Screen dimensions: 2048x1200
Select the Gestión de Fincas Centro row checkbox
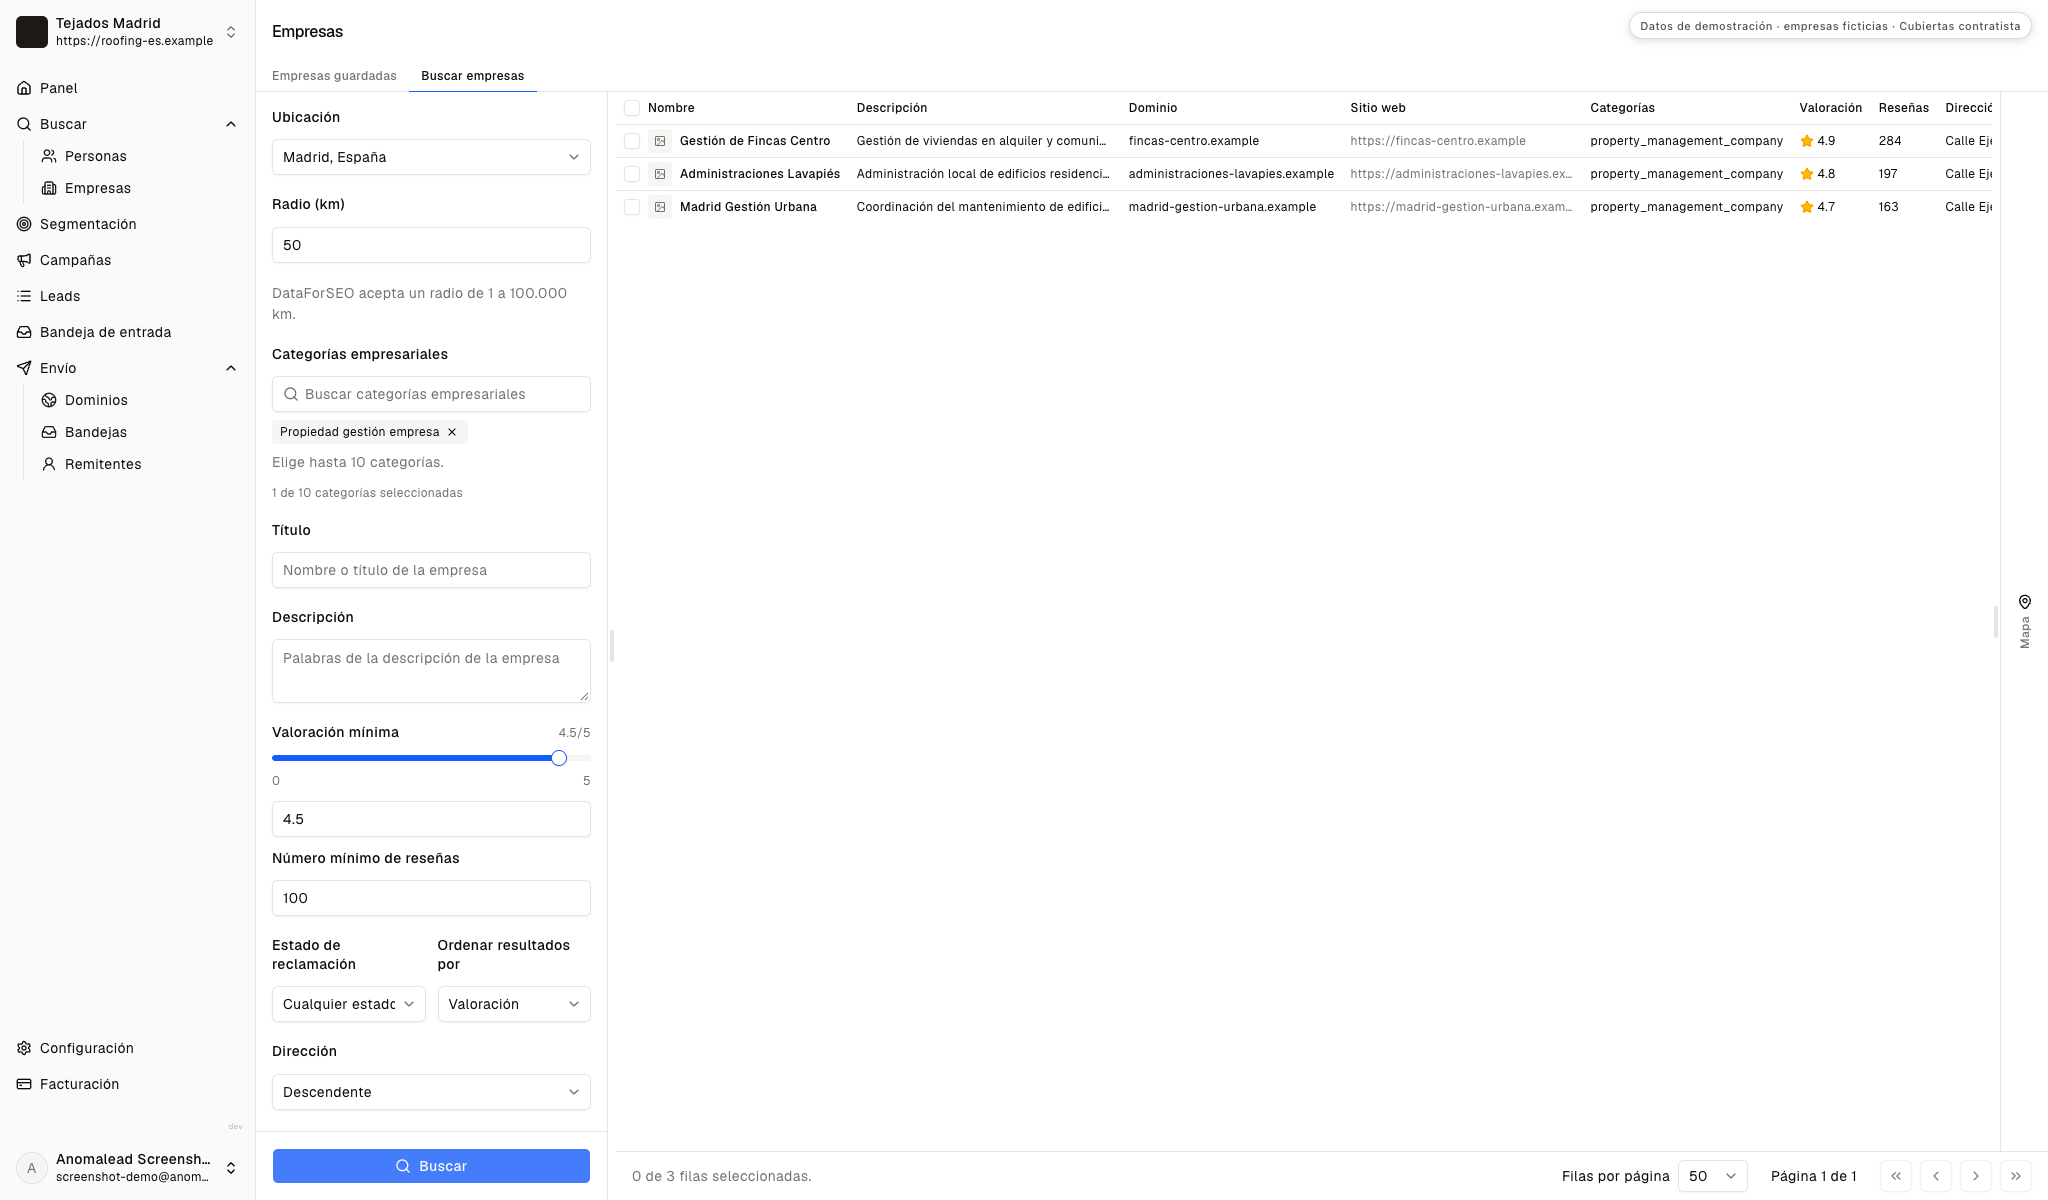[632, 141]
